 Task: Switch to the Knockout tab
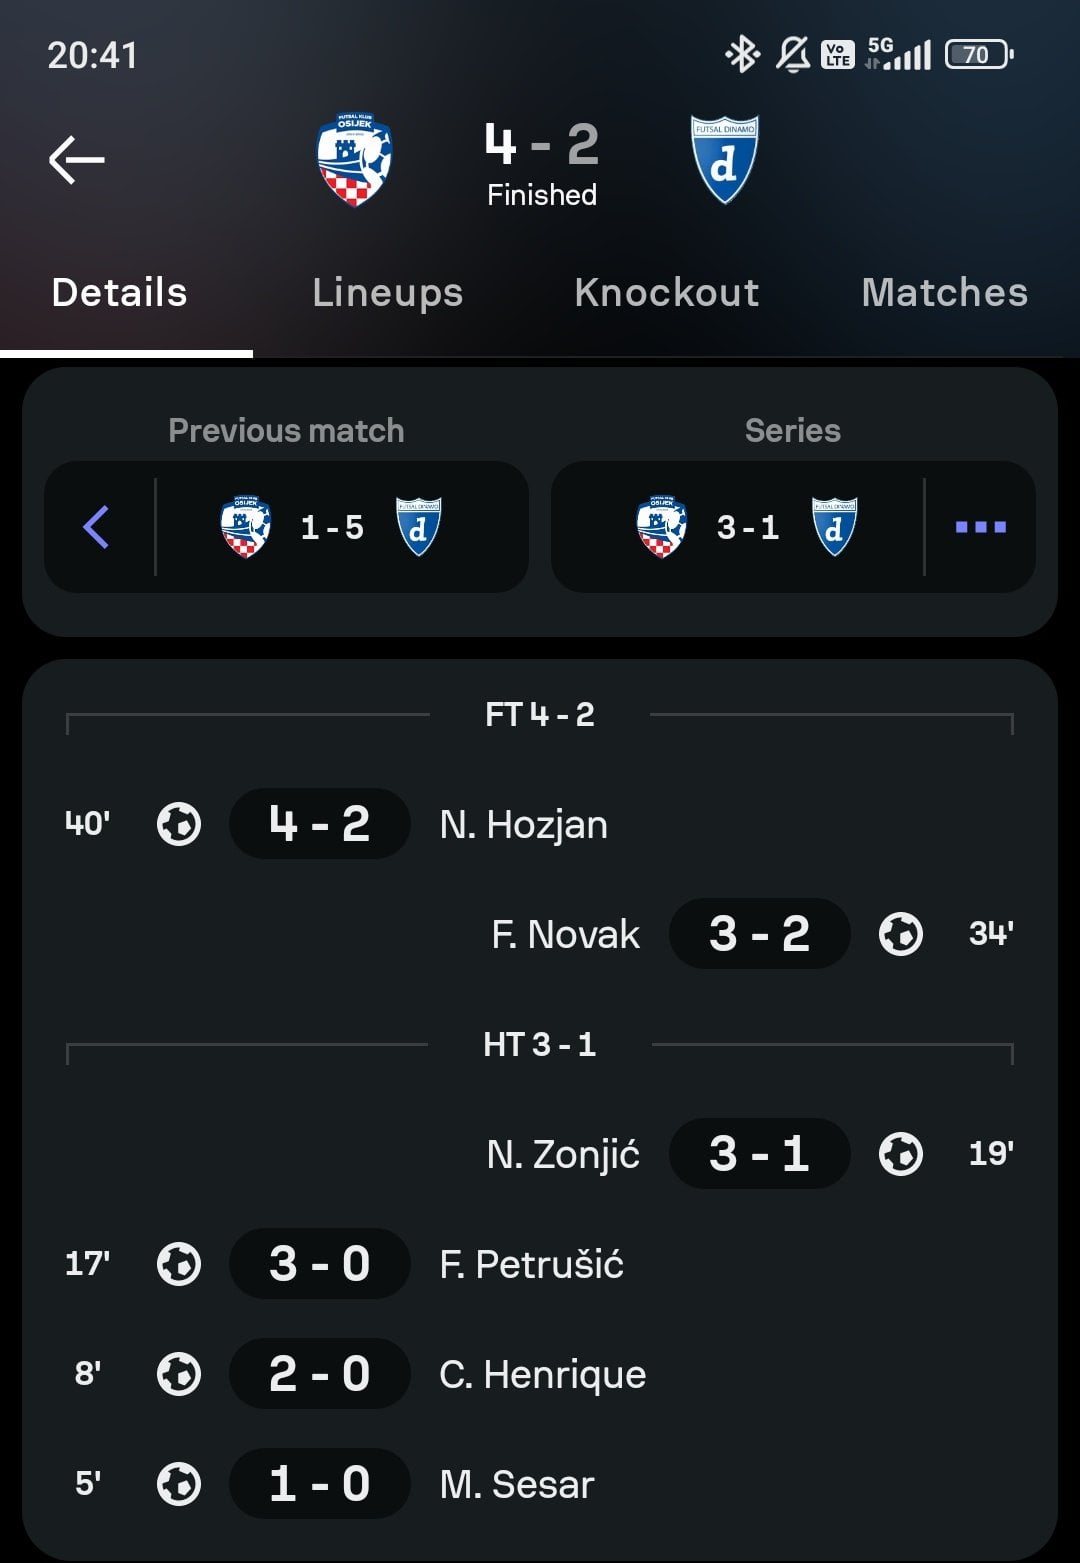[x=667, y=293]
